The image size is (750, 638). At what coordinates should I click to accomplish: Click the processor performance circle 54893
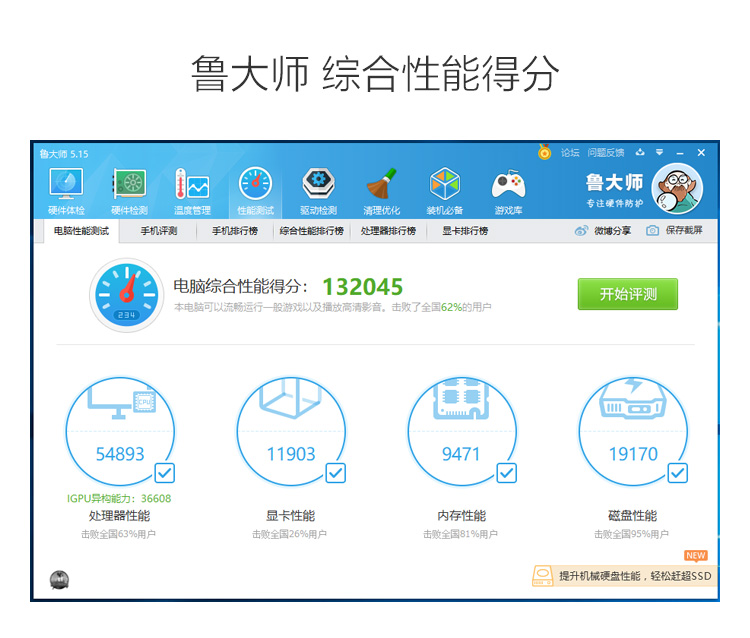[x=120, y=431]
